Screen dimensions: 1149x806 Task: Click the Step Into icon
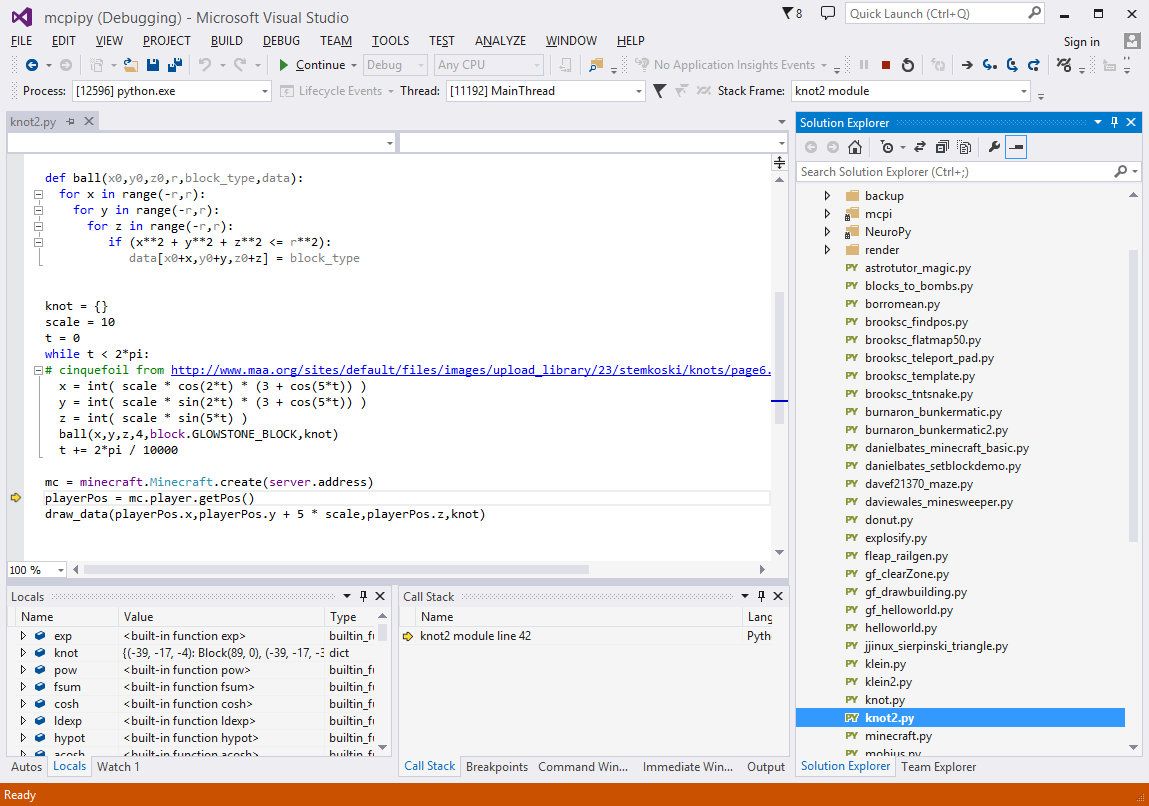pyautogui.click(x=988, y=64)
